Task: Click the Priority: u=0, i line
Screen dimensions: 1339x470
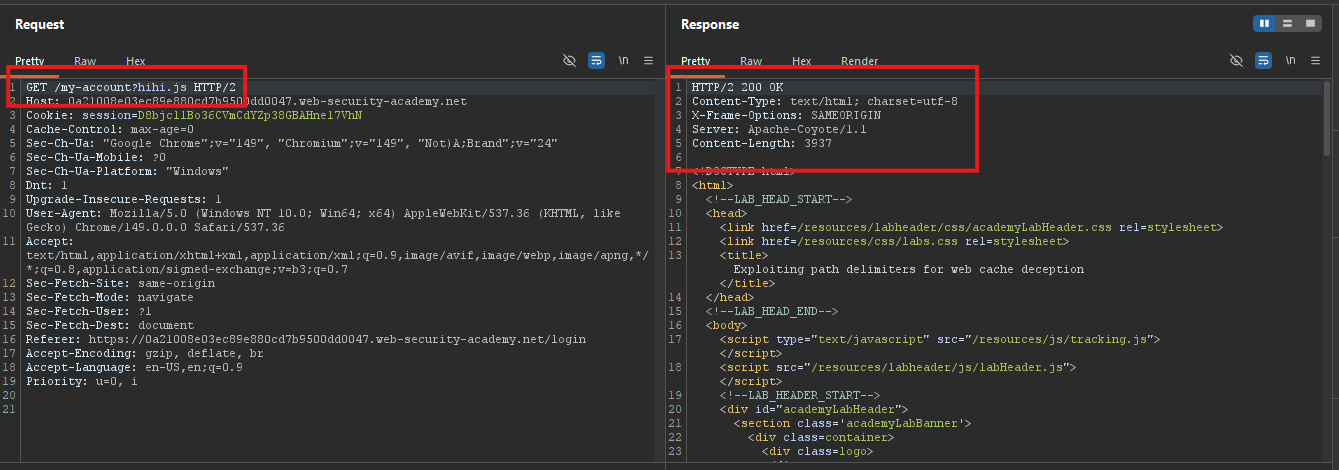Action: coord(82,381)
